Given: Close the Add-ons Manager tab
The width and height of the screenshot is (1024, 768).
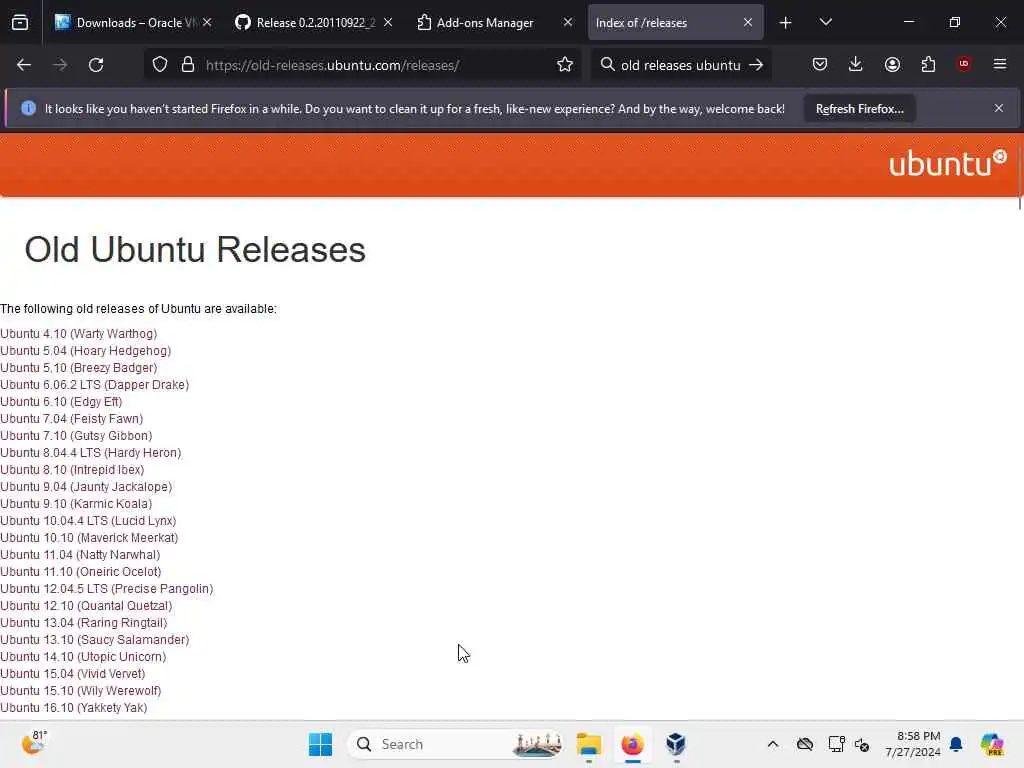Looking at the screenshot, I should click(x=568, y=23).
